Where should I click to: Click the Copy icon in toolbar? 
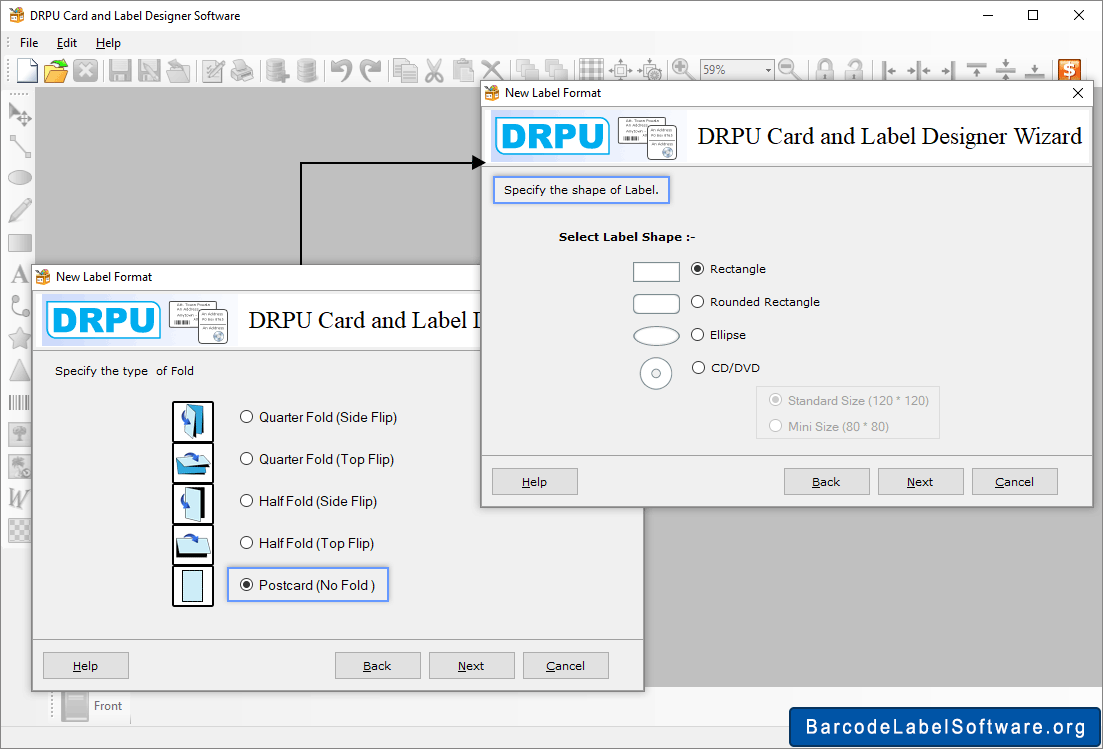pos(405,70)
